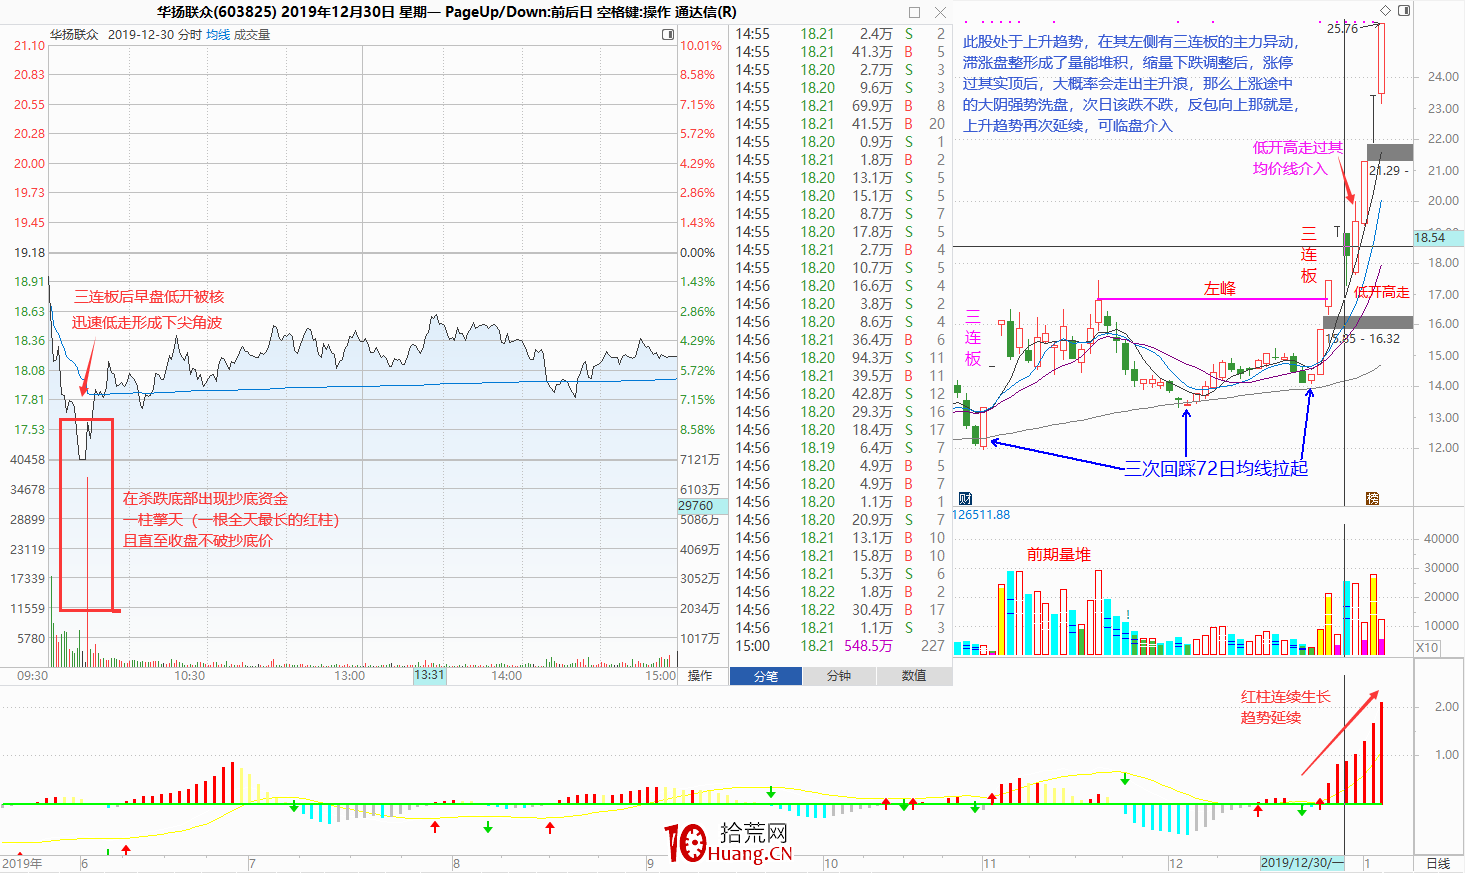This screenshot has height=873, width=1465.
Task: Switch to the 分笔 tab
Action: click(766, 676)
